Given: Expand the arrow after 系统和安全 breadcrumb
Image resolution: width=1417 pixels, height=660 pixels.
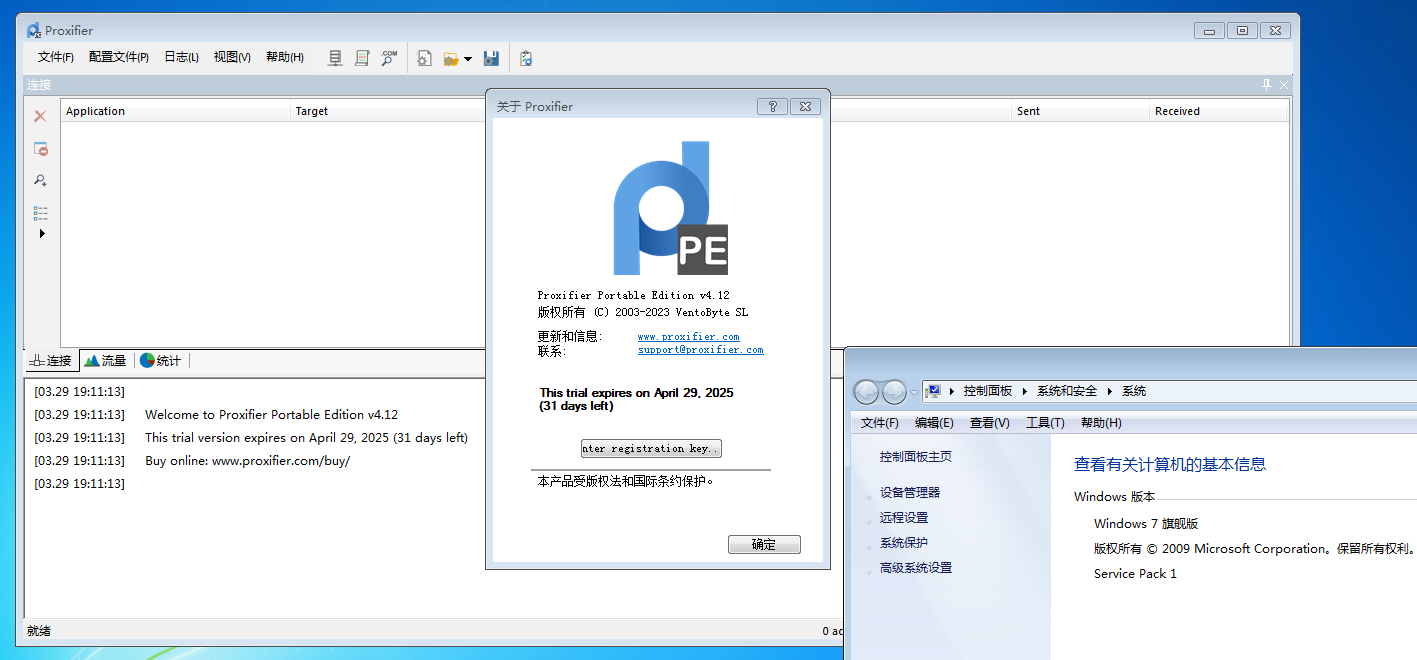Looking at the screenshot, I should click(x=1110, y=391).
